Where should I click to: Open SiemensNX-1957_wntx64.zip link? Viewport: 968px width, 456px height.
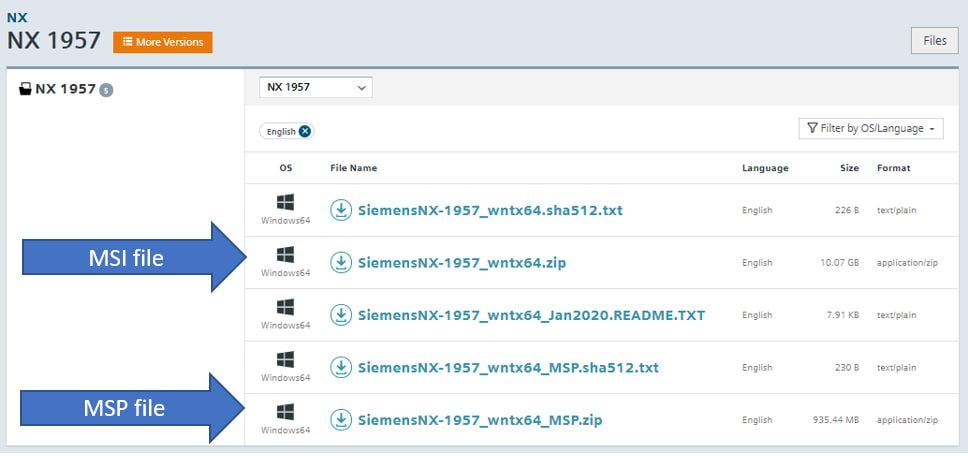click(x=462, y=263)
